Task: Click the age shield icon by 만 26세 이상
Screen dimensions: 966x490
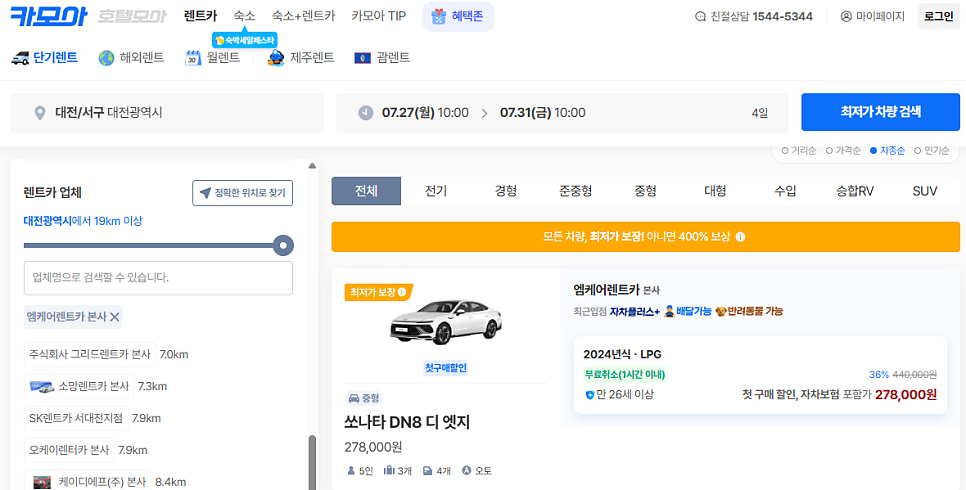Action: click(590, 394)
